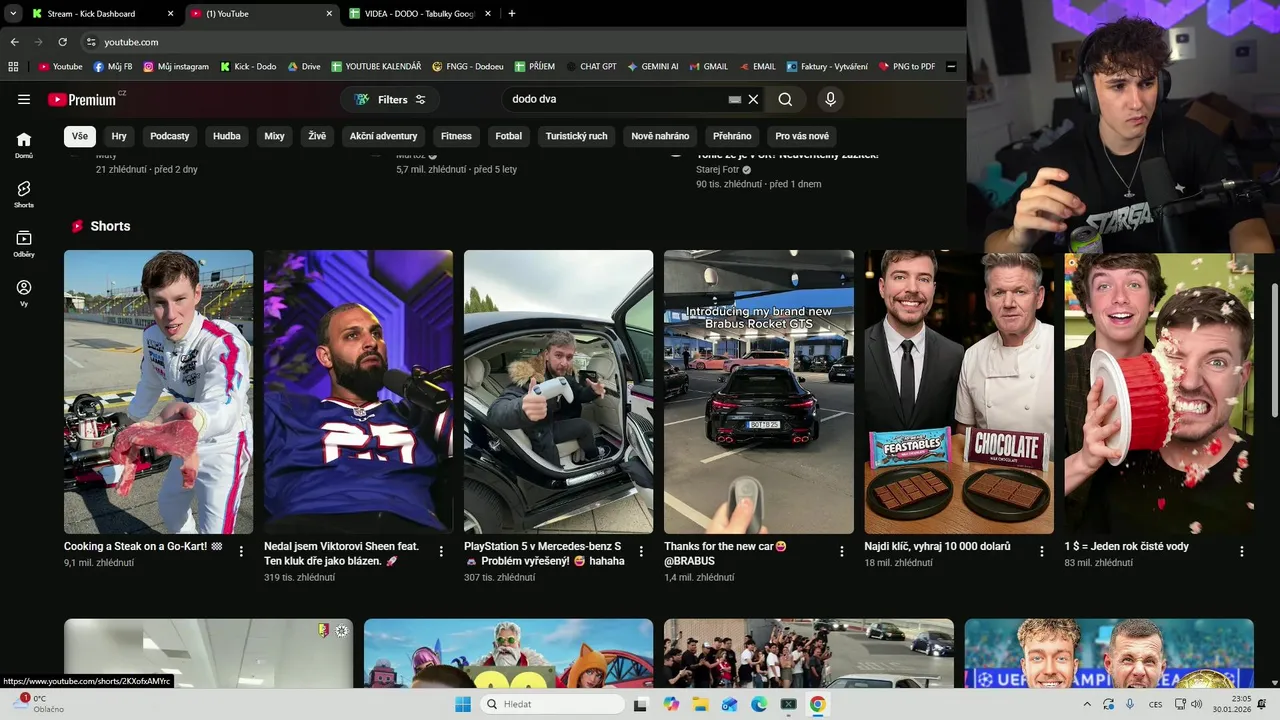Open the Feastables chocolate Short thumbnail
Image resolution: width=1280 pixels, height=720 pixels.
pyautogui.click(x=959, y=392)
